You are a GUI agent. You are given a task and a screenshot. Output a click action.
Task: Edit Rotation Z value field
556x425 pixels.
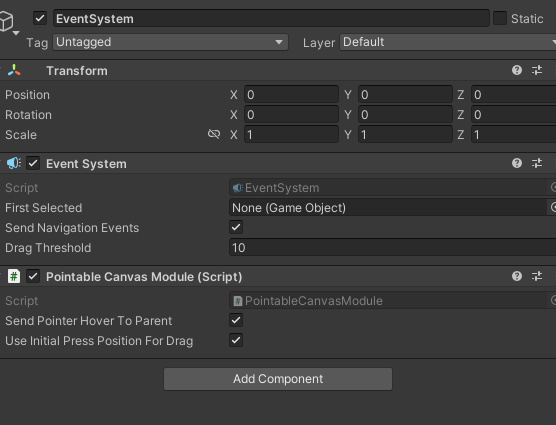pos(514,115)
